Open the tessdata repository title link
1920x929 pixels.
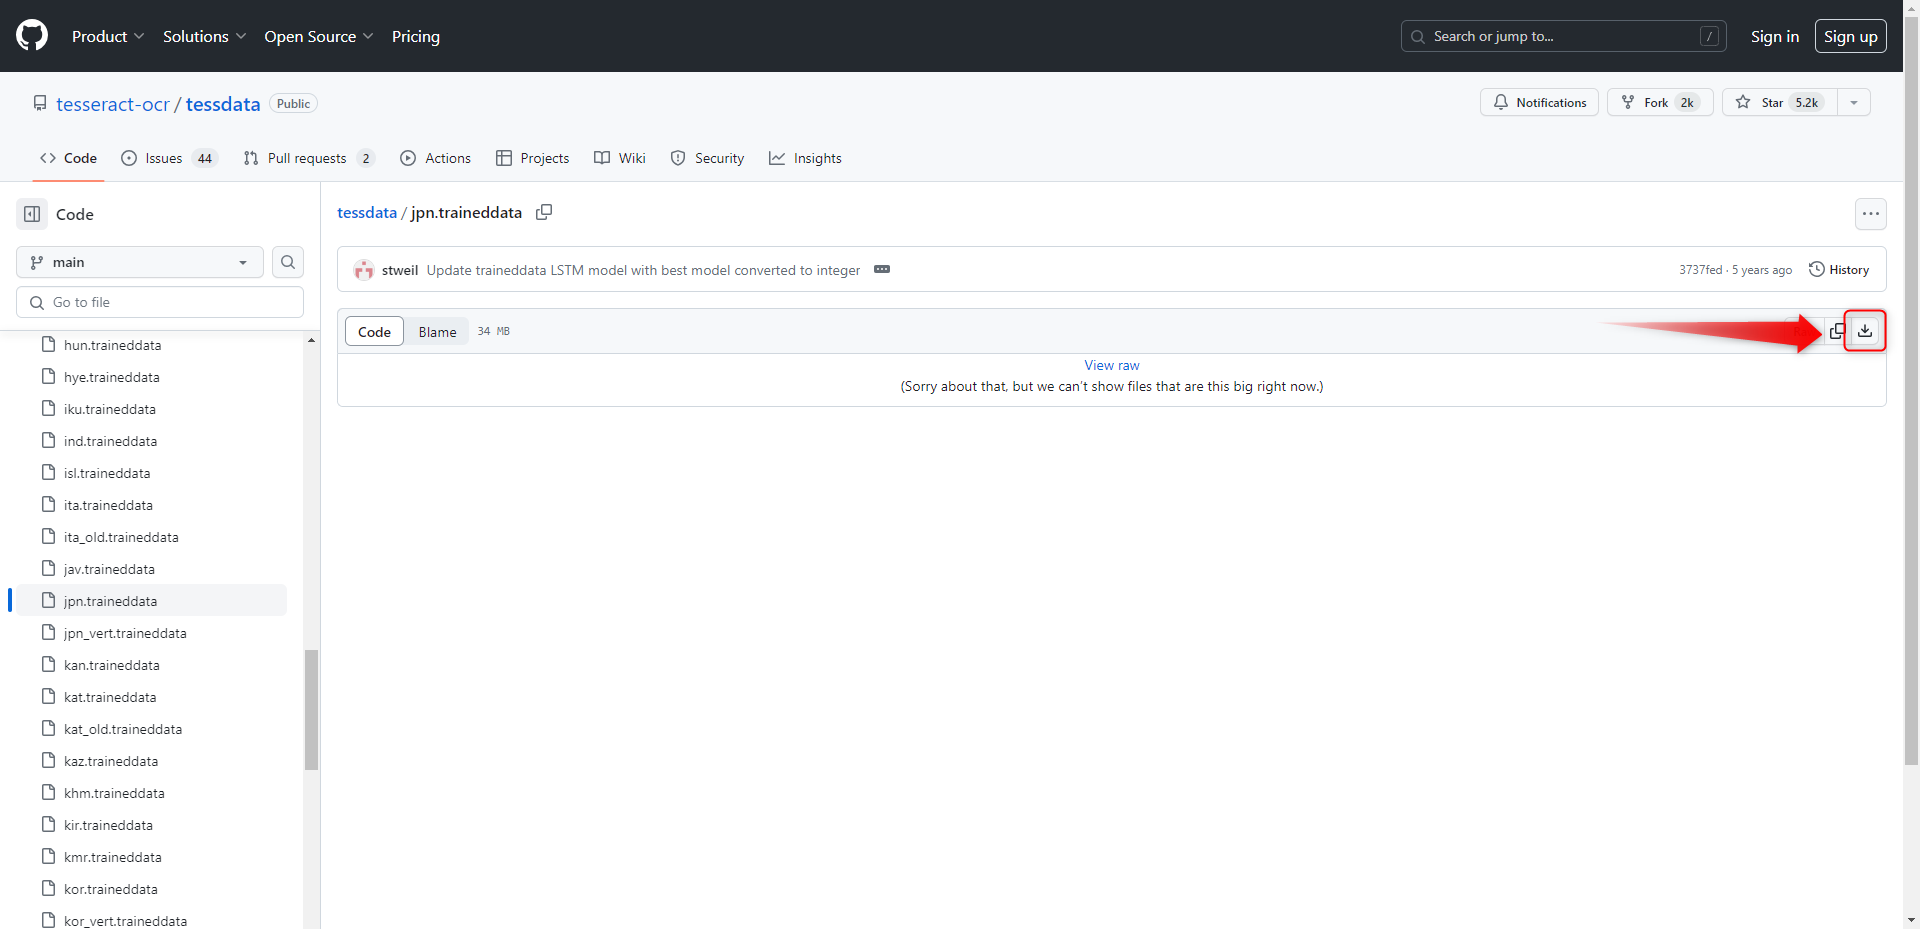pyautogui.click(x=223, y=104)
